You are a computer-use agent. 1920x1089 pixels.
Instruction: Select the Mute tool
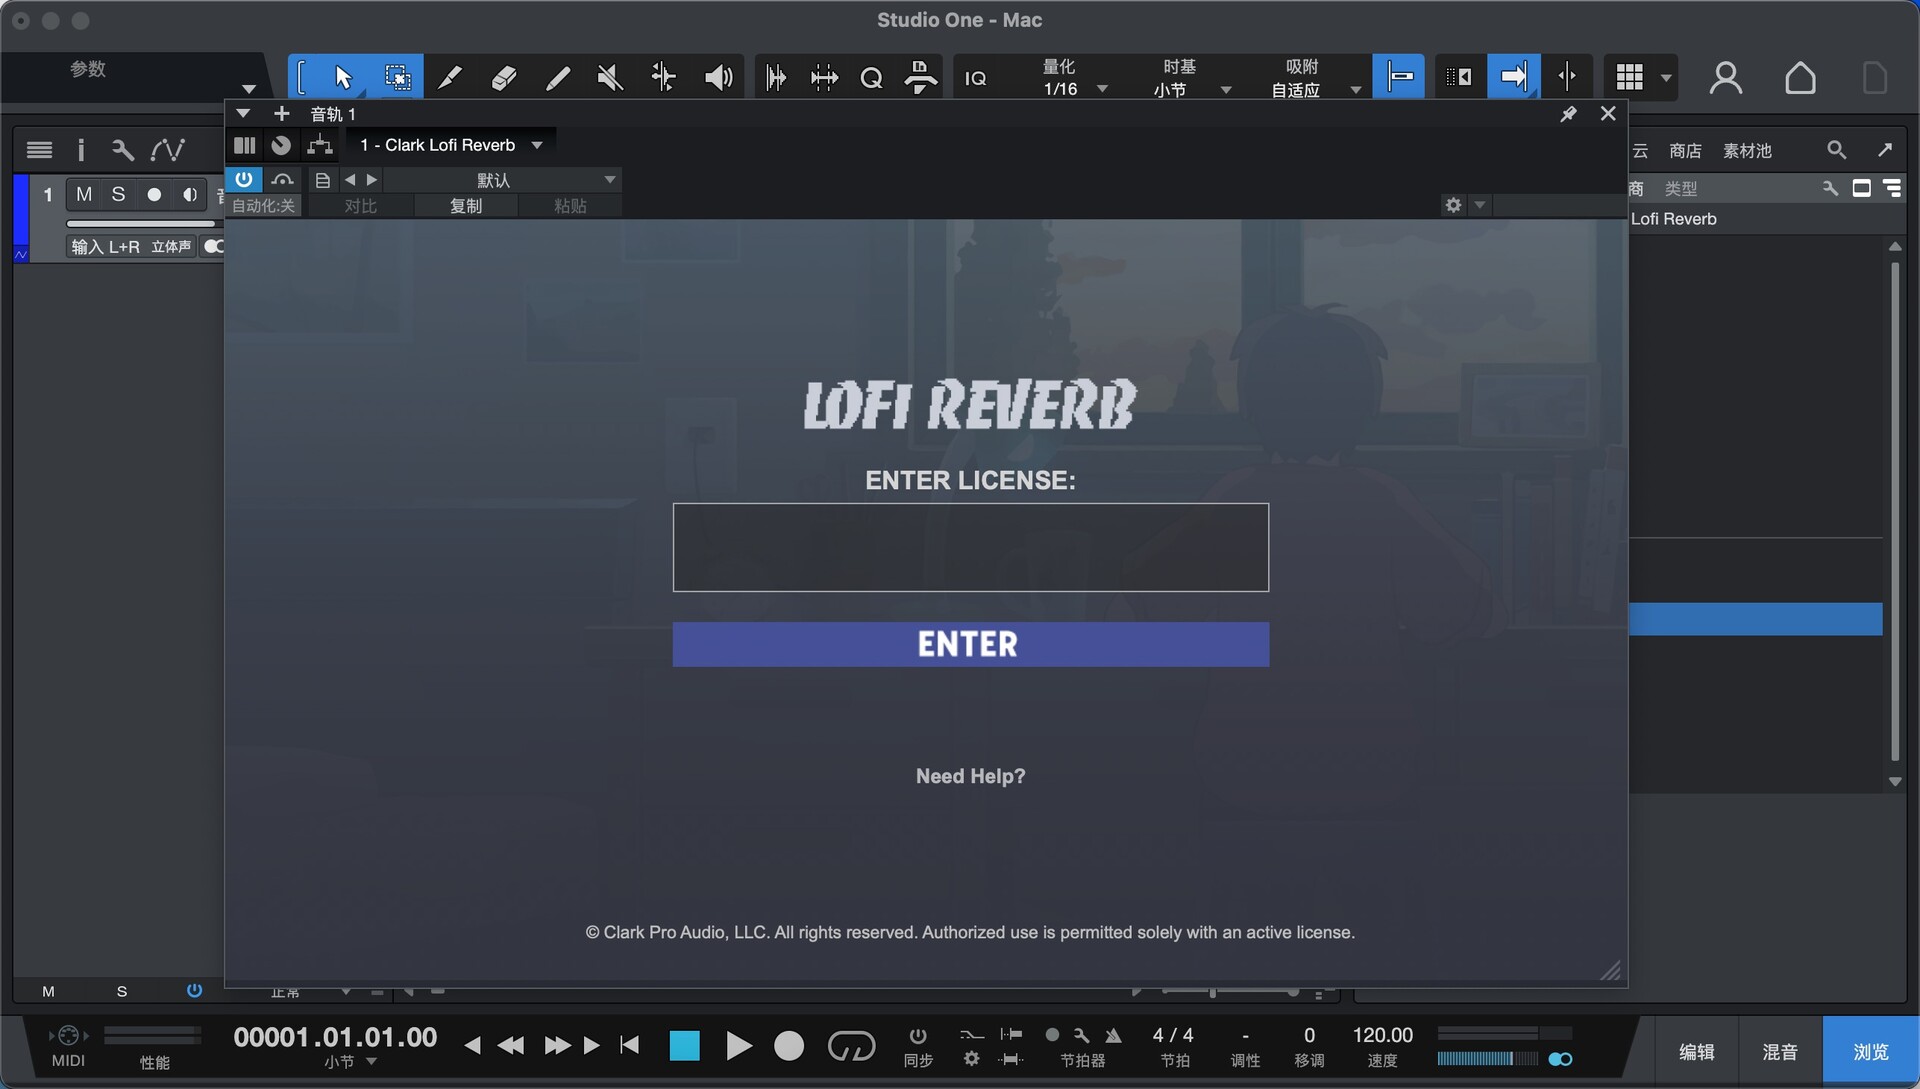click(x=610, y=77)
